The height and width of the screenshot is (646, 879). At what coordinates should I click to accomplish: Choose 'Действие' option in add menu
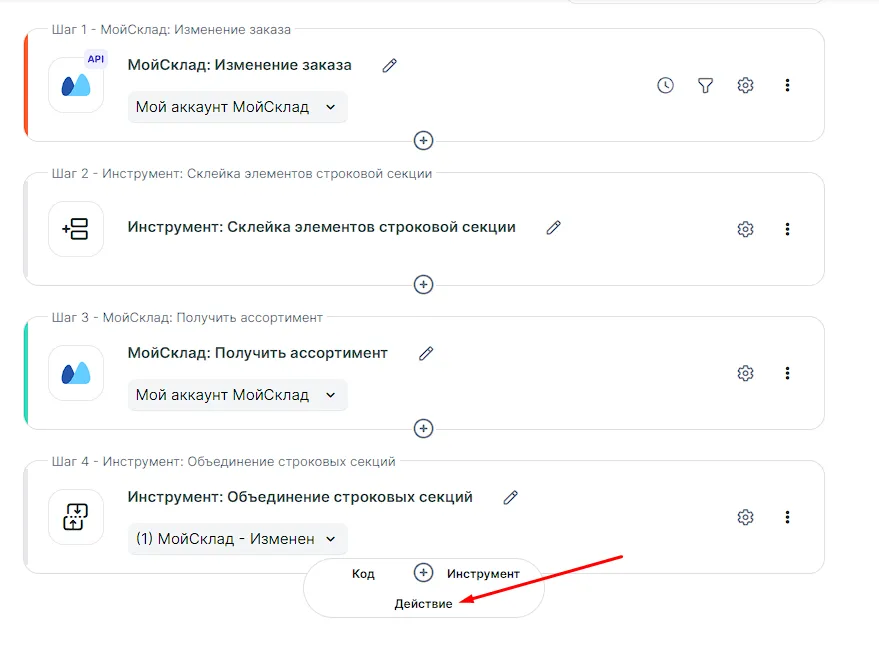[x=423, y=604]
